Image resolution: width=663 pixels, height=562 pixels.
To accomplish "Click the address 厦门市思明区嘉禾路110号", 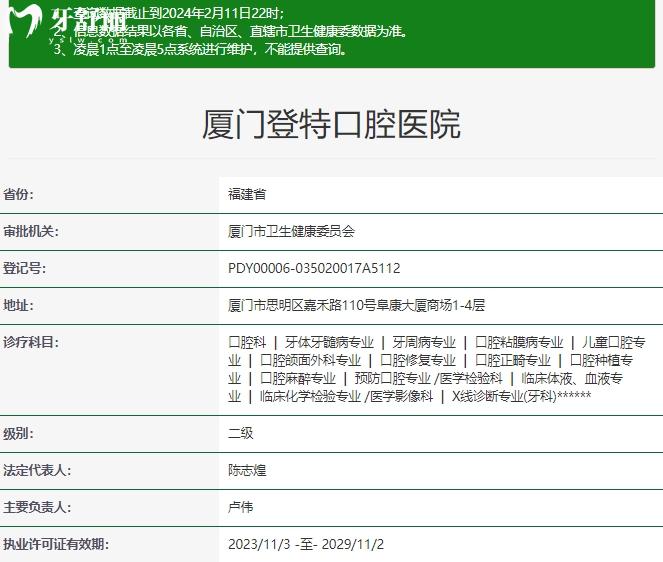I will click(300, 305).
